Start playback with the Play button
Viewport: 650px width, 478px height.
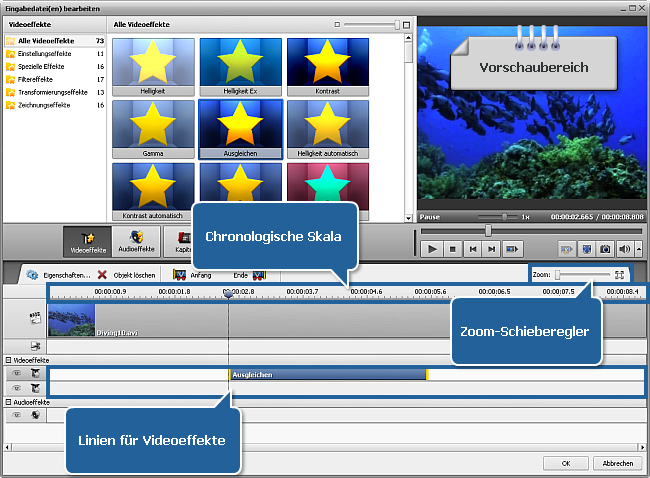click(x=432, y=249)
